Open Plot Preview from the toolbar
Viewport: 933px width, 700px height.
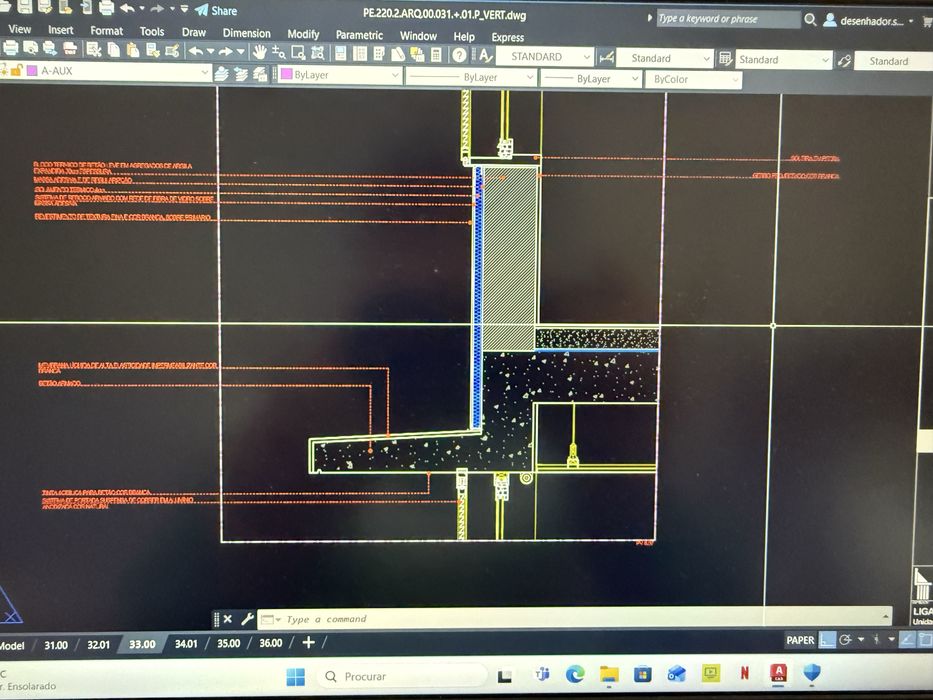[x=30, y=49]
